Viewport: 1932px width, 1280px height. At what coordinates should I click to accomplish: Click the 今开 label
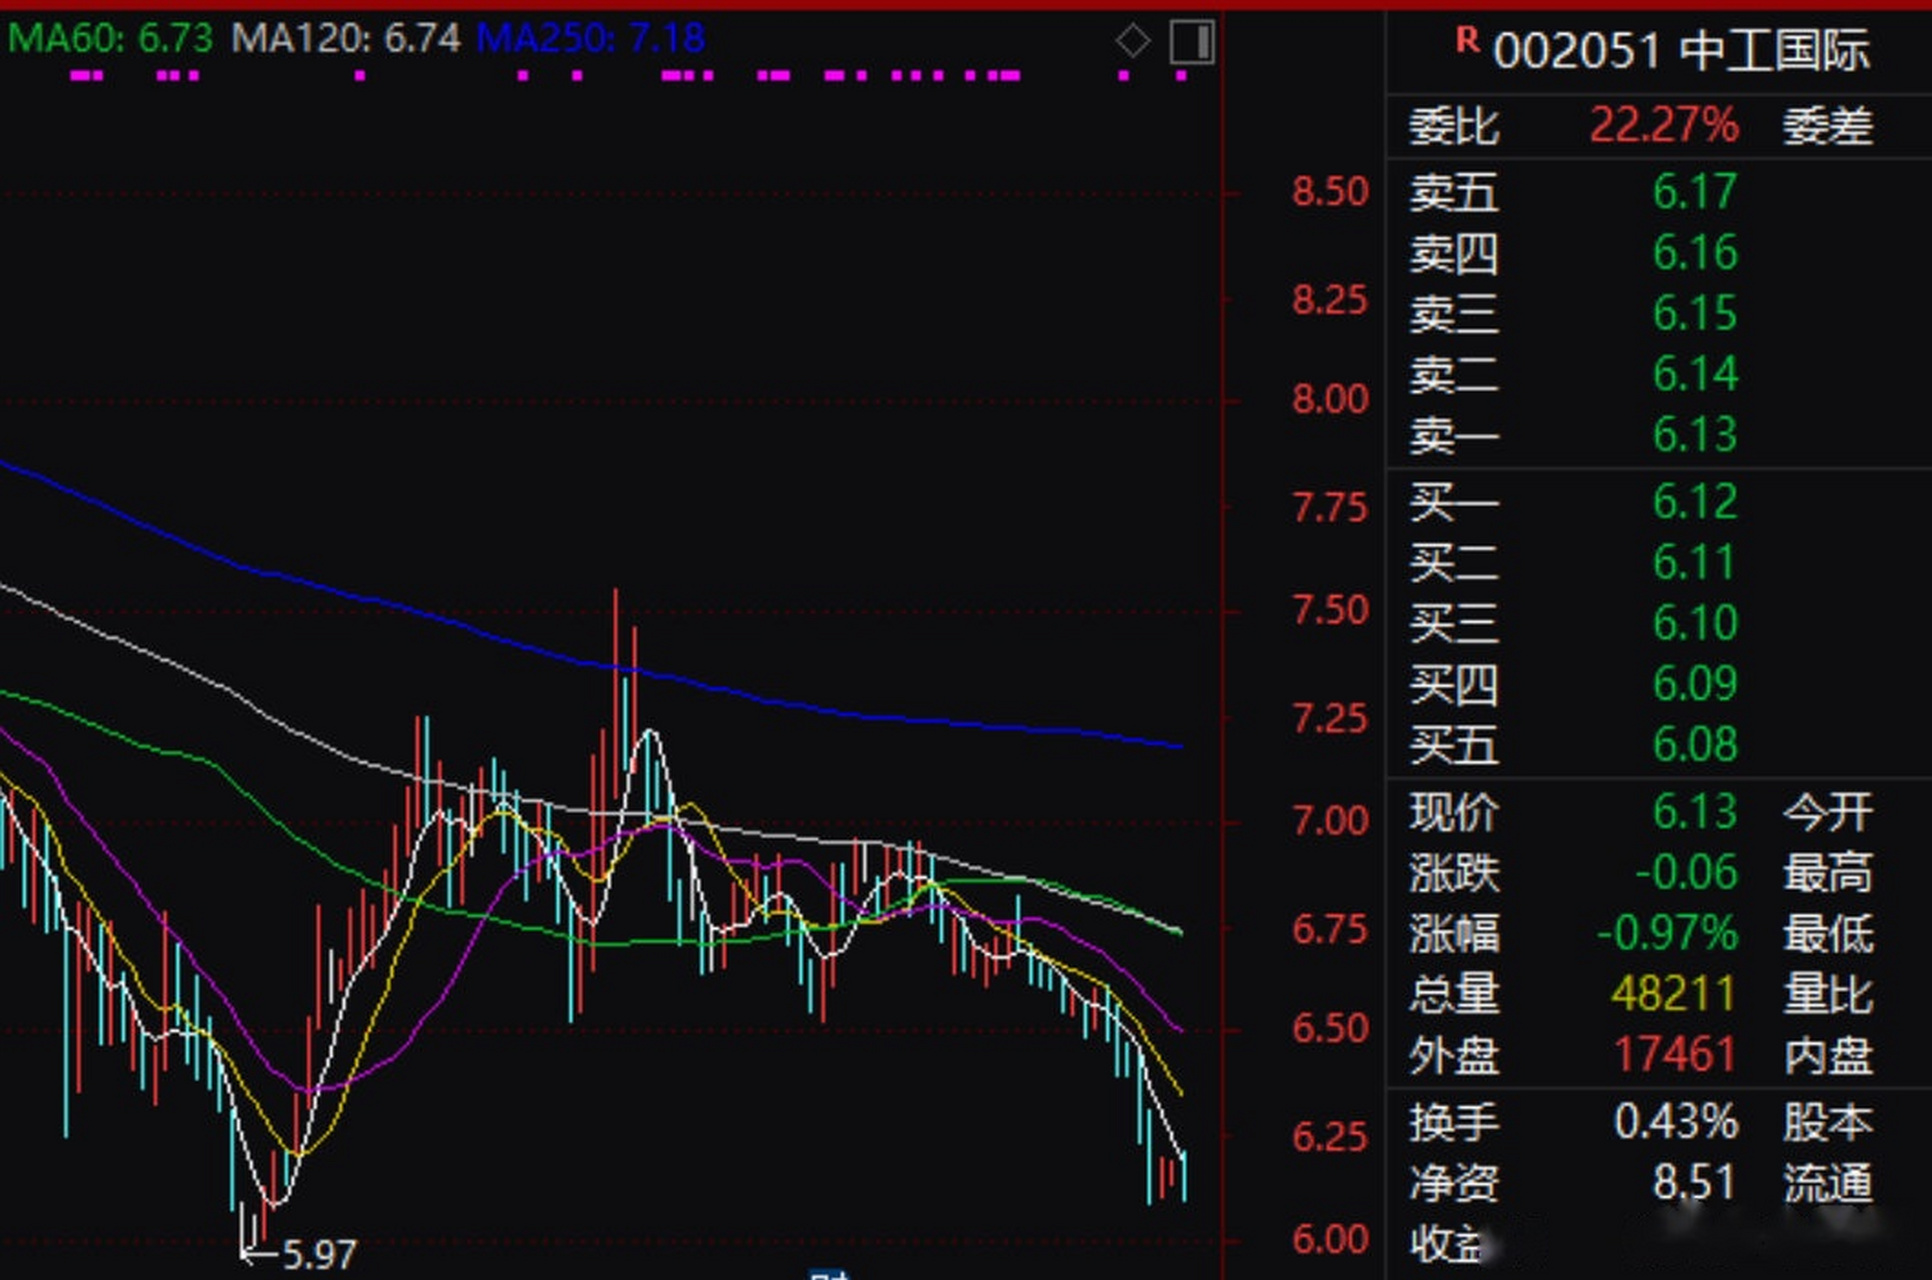tap(1828, 812)
